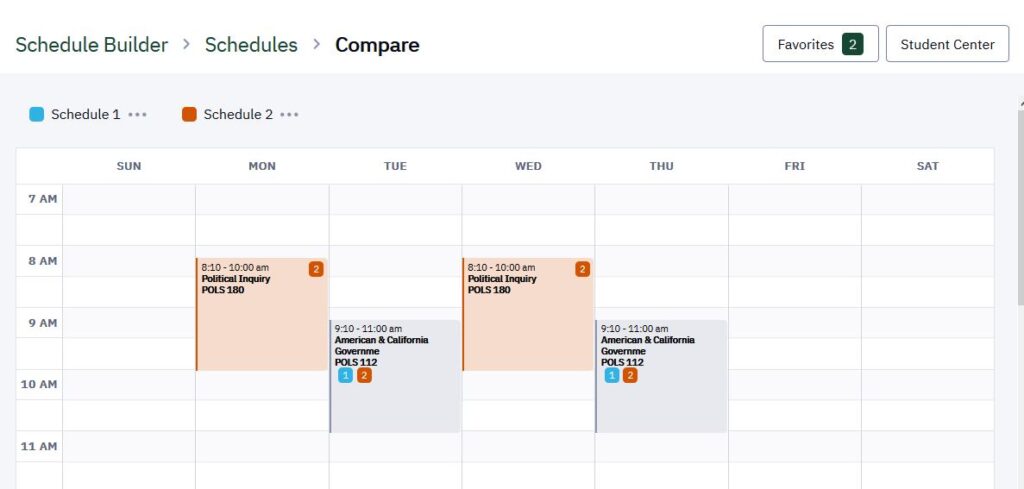Click the vertical scrollbar on right edge
The width and height of the screenshot is (1024, 489).
click(x=1021, y=202)
